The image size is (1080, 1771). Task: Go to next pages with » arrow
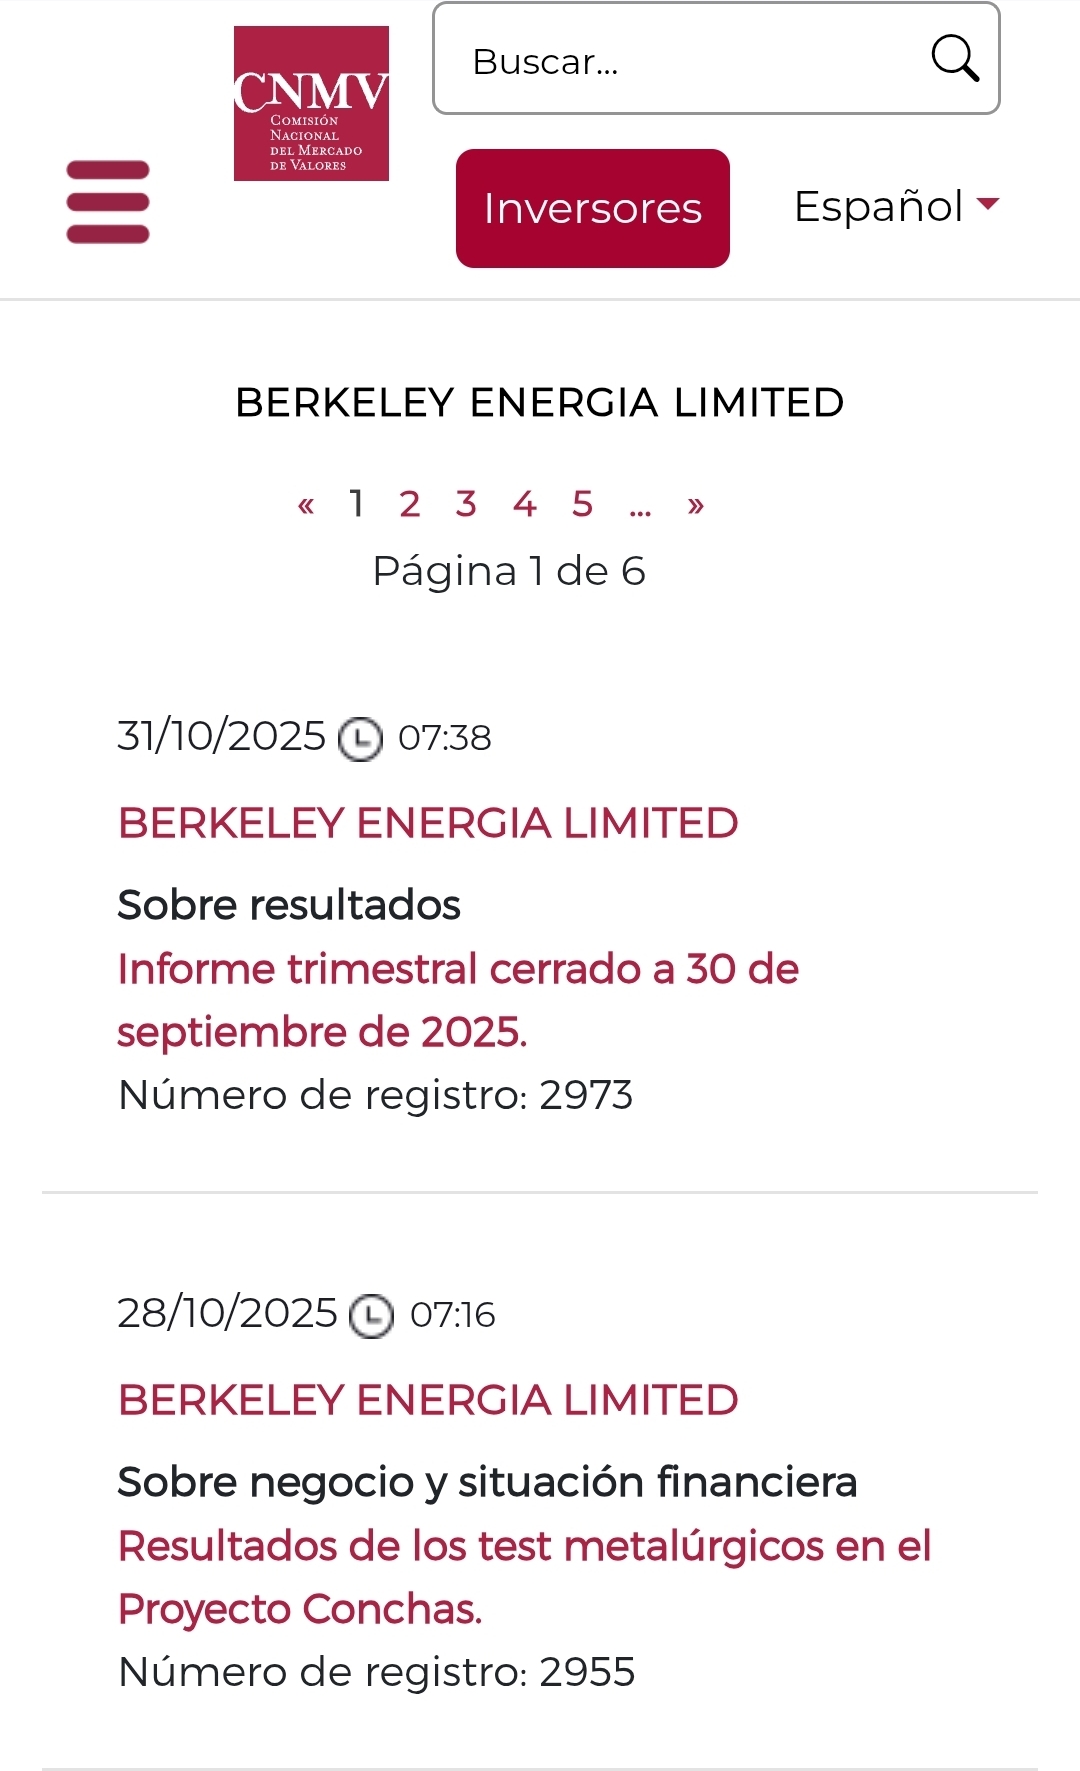point(696,505)
